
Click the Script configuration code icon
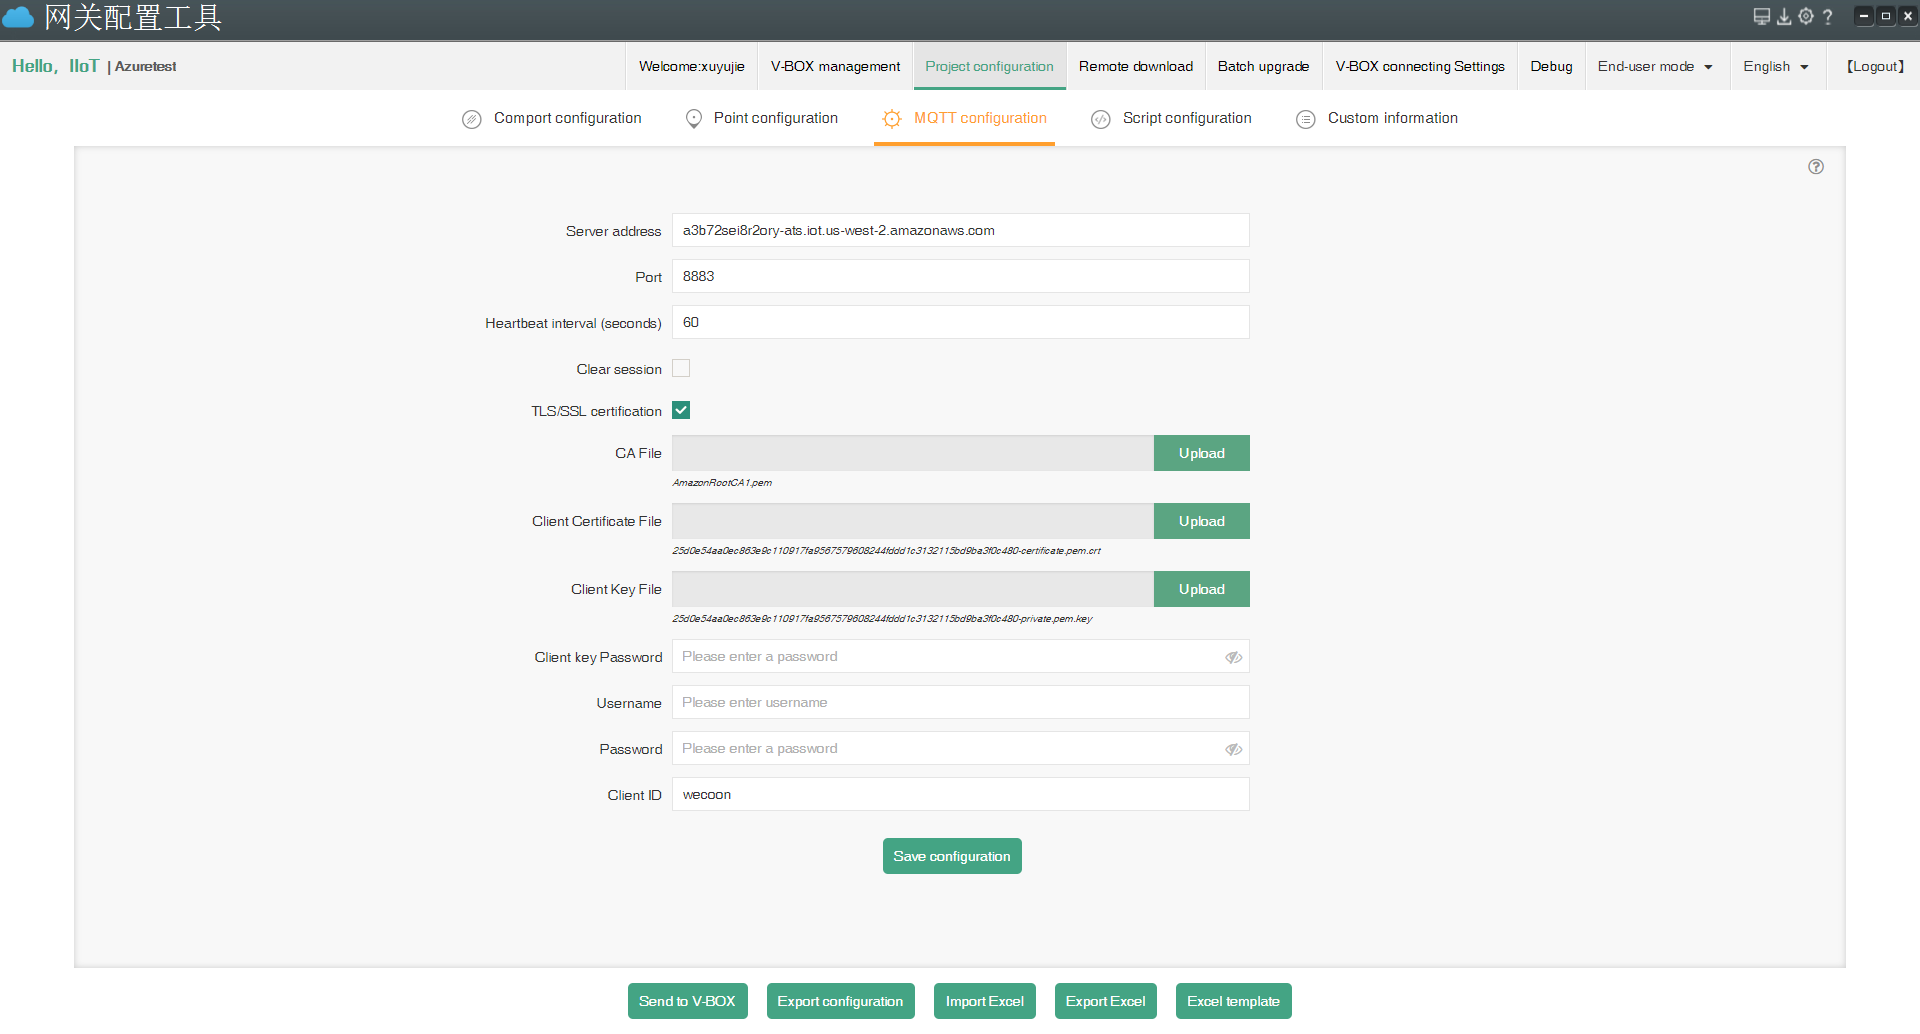pyautogui.click(x=1100, y=119)
